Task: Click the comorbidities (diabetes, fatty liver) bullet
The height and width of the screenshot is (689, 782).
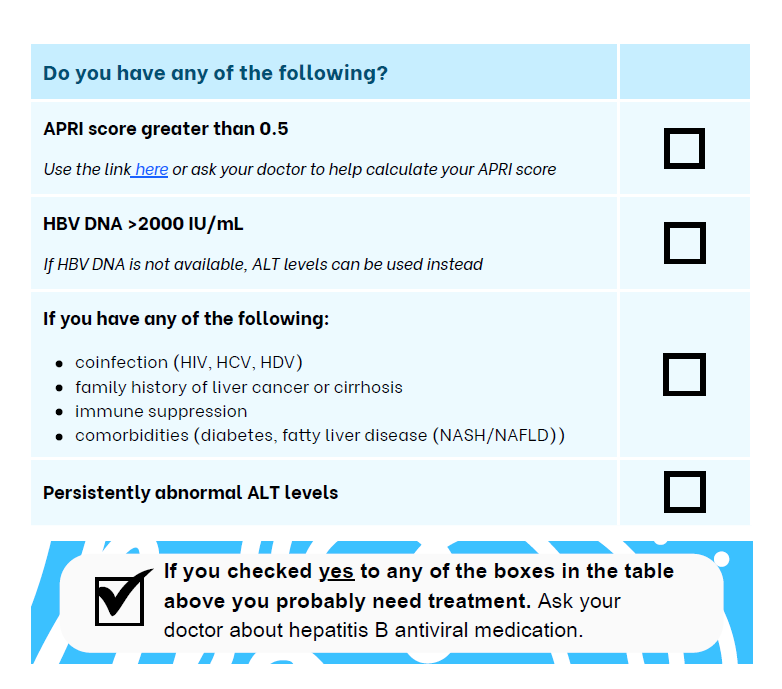Action: (320, 436)
